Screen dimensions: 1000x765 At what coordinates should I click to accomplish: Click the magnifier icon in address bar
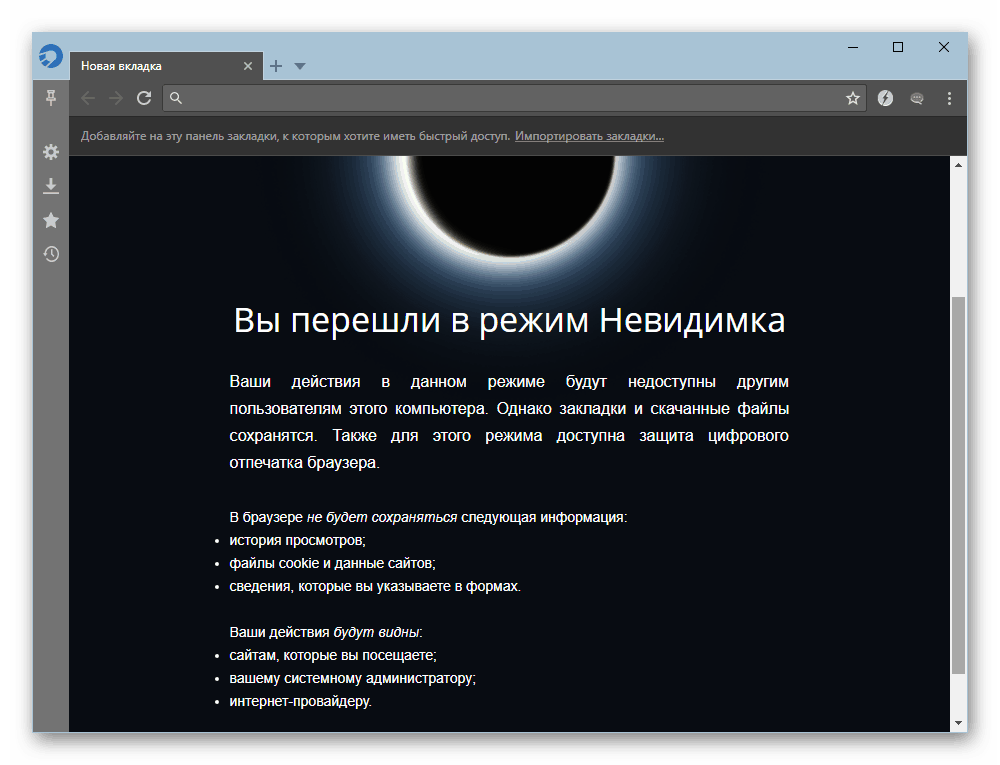coord(176,98)
